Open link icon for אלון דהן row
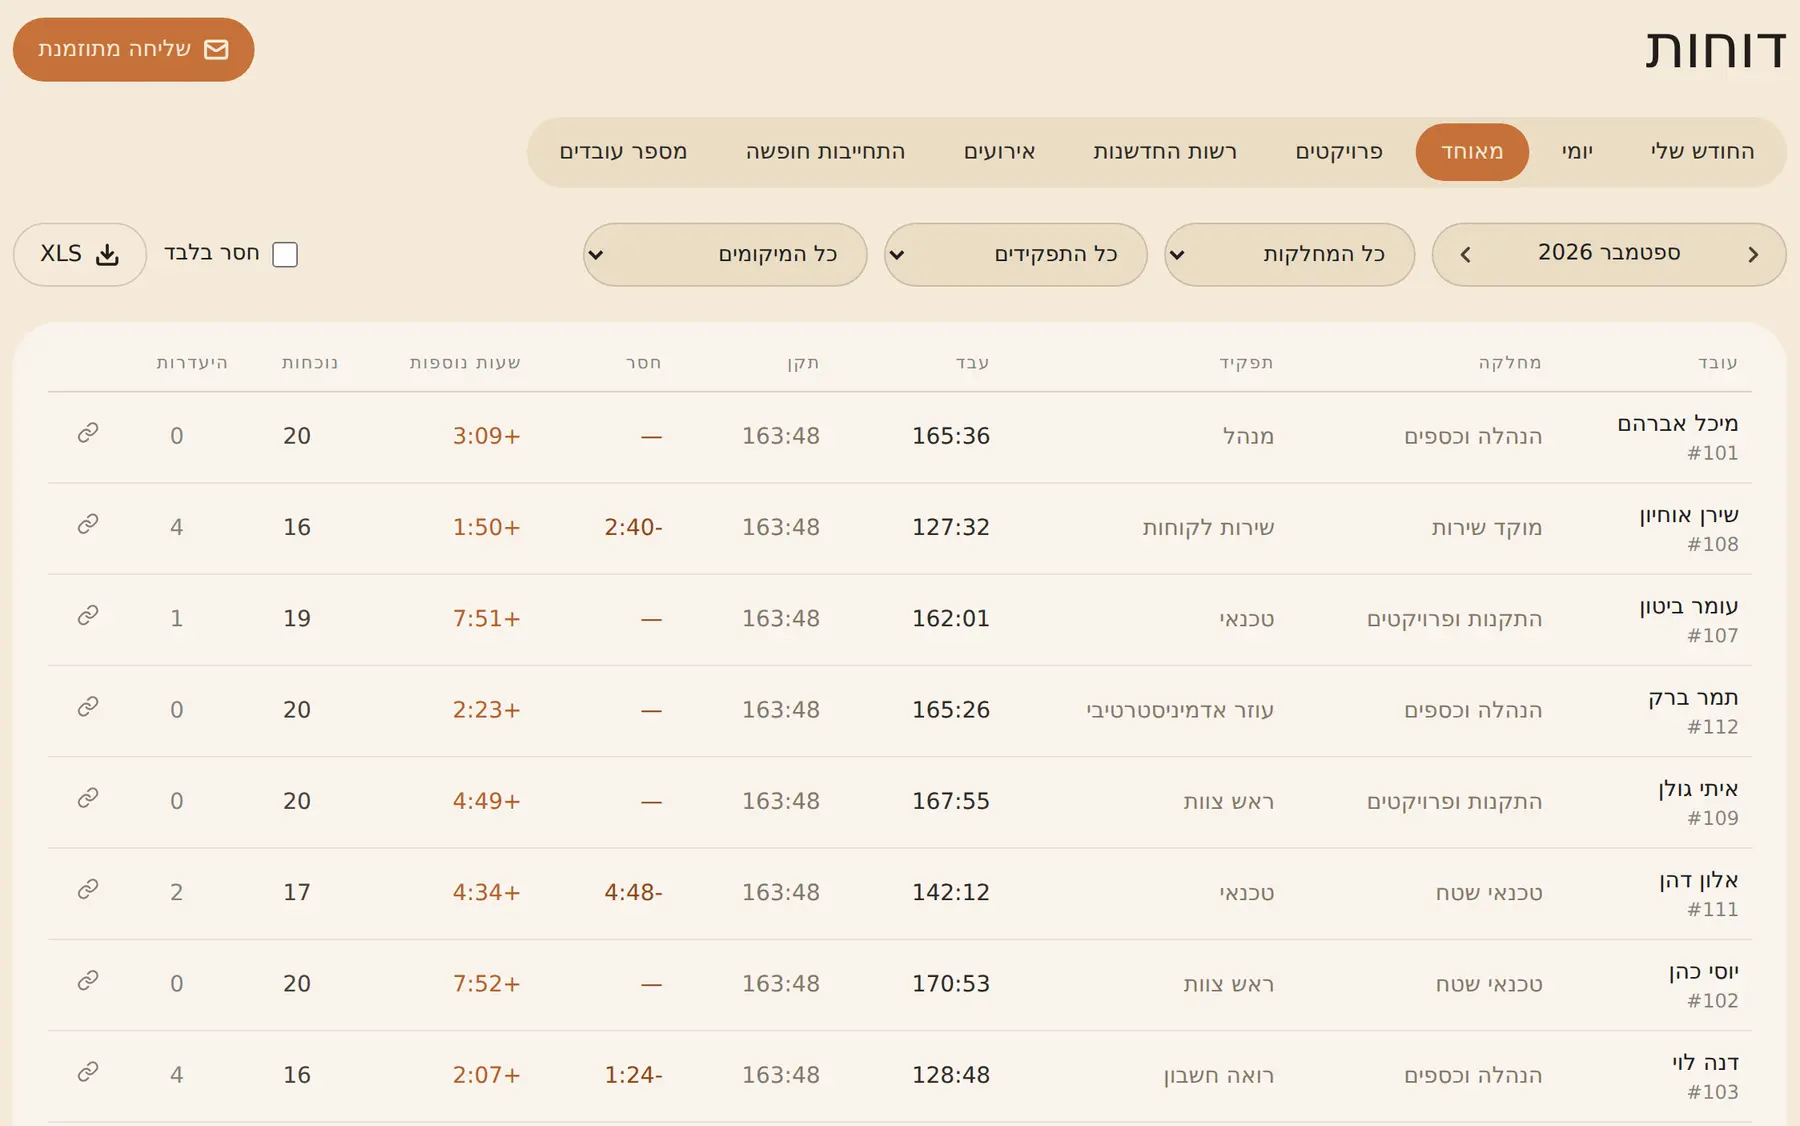 pos(88,889)
